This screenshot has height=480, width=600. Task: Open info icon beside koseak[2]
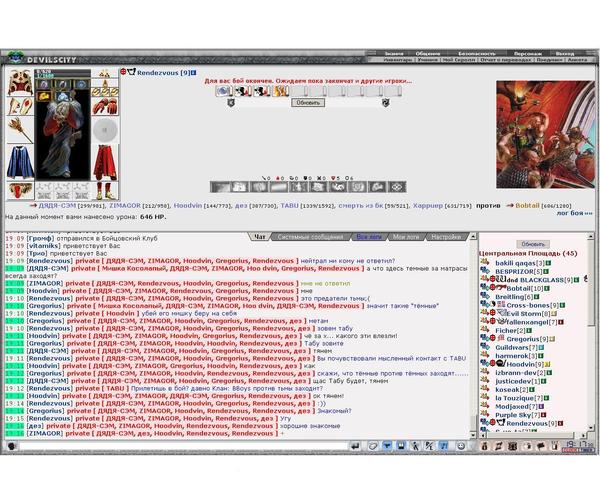tap(532, 390)
